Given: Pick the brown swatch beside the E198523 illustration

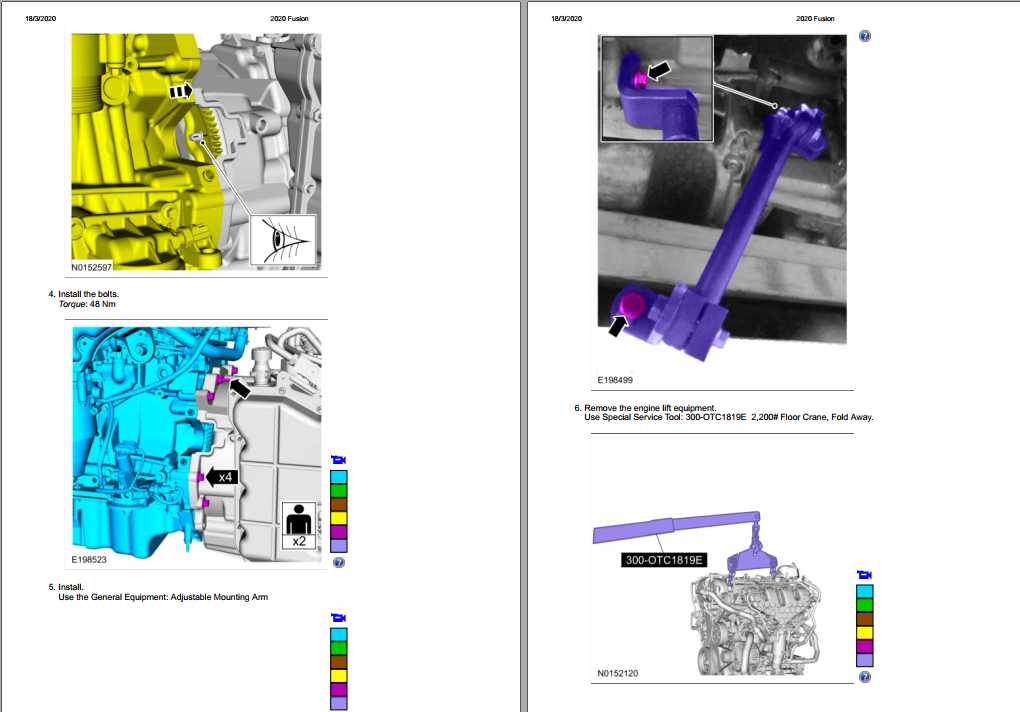Looking at the screenshot, I should (339, 505).
